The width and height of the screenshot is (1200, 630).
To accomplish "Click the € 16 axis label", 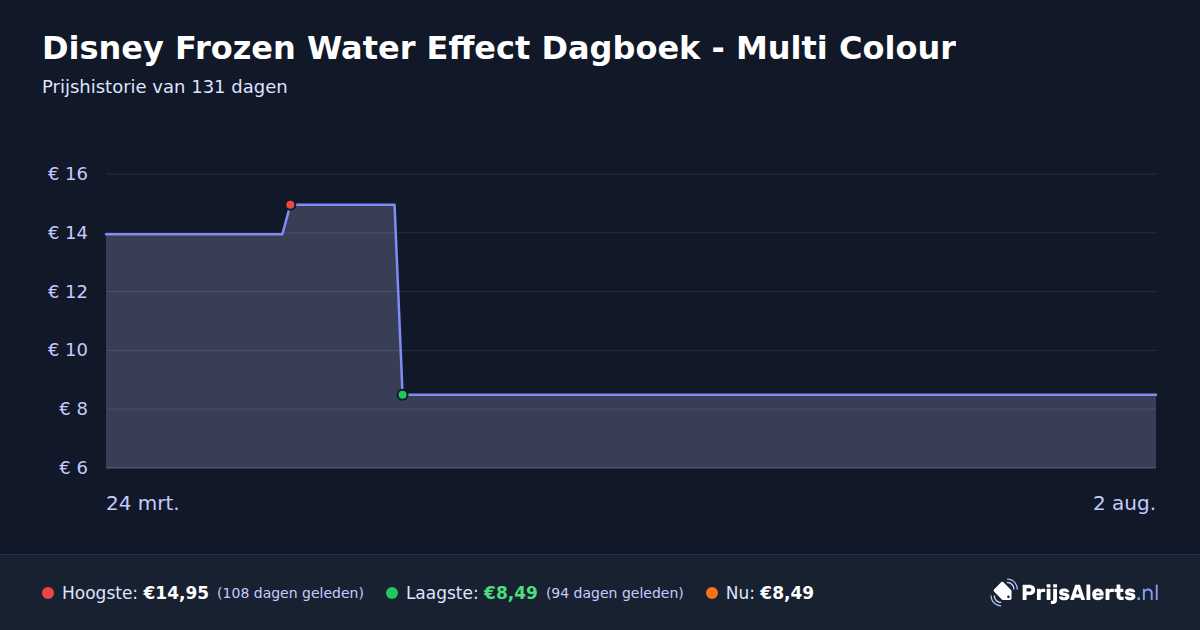I will pyautogui.click(x=68, y=175).
